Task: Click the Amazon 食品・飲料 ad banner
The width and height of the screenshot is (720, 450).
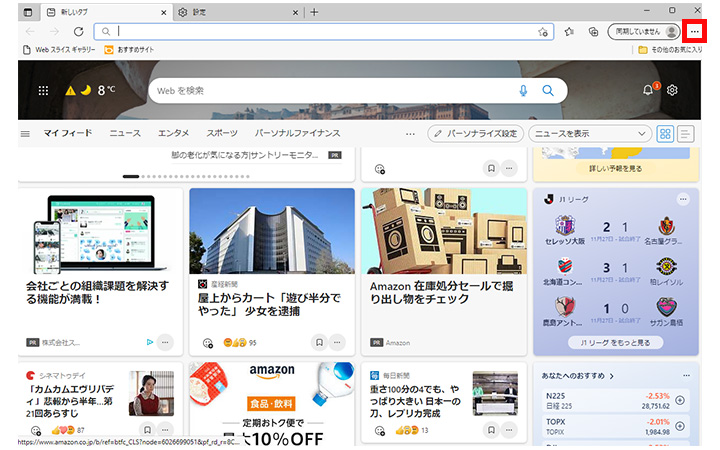Action: tap(272, 404)
